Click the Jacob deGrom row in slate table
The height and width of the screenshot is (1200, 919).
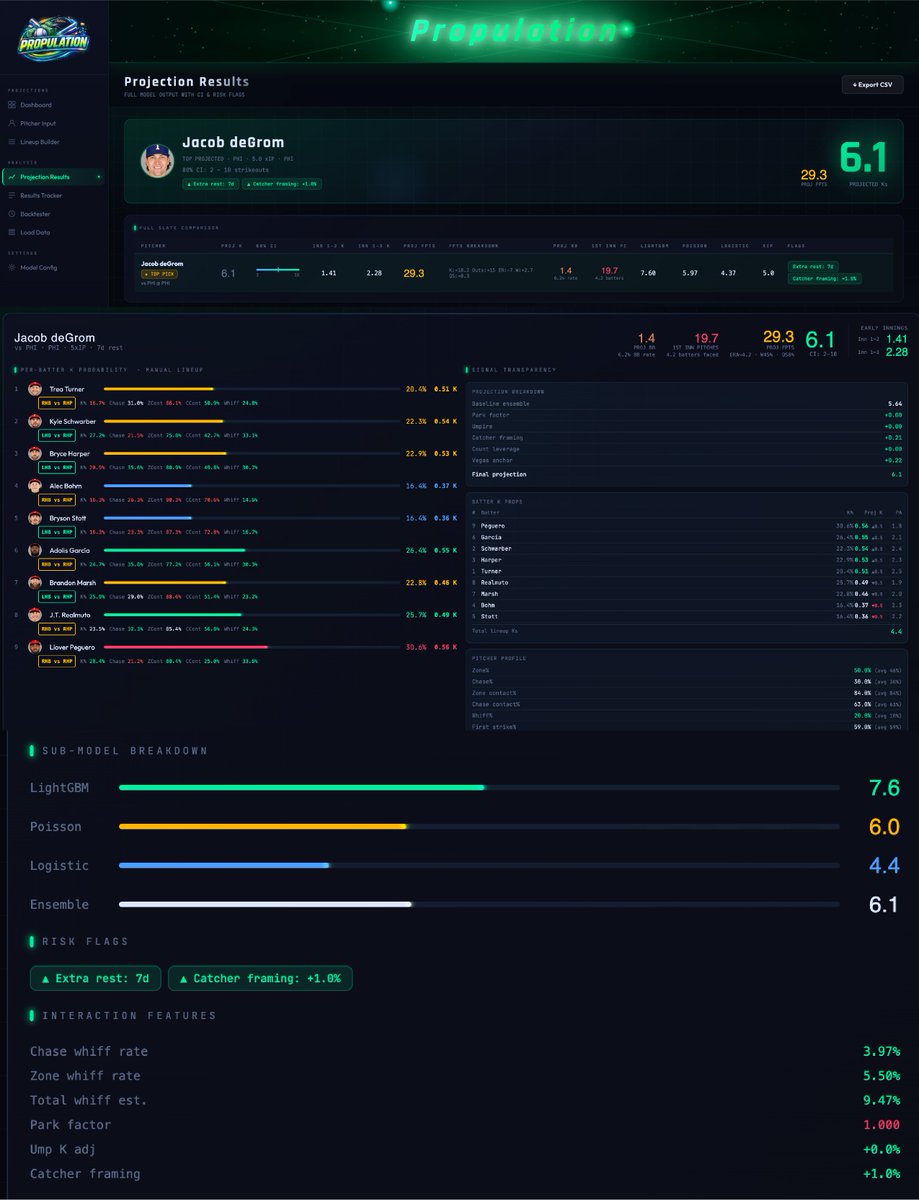coord(513,272)
